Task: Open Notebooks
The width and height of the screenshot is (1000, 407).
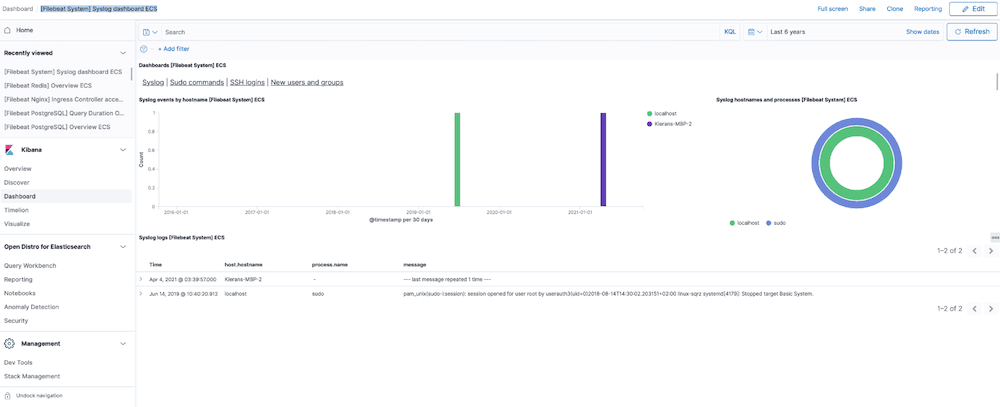Action: point(18,293)
